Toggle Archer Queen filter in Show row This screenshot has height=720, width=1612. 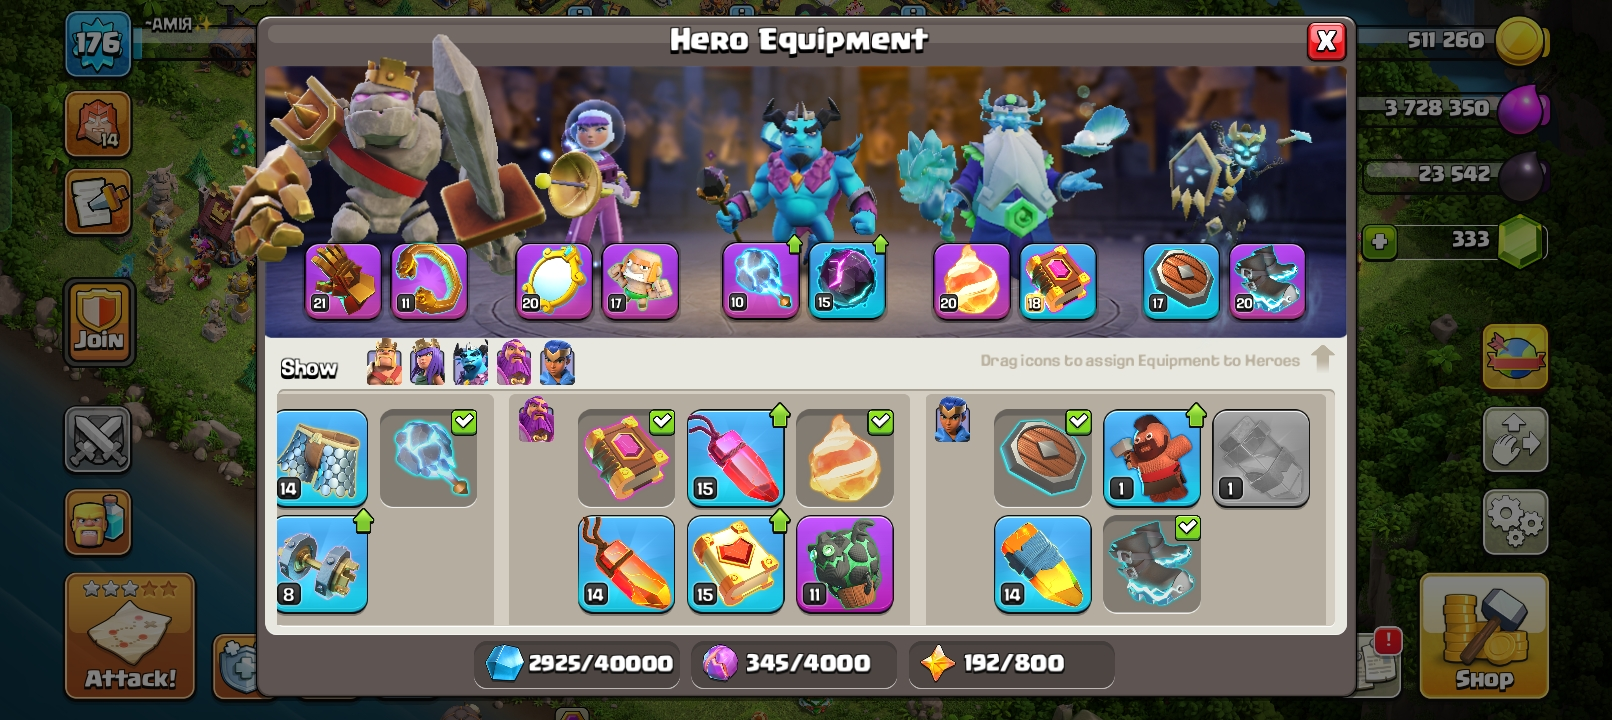point(427,362)
